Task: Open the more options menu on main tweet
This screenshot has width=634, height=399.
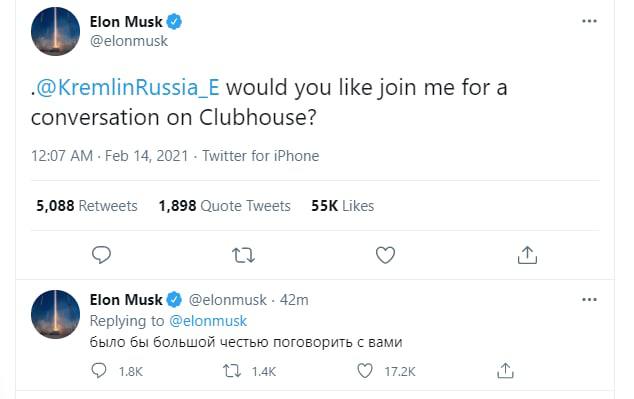Action: point(589,21)
